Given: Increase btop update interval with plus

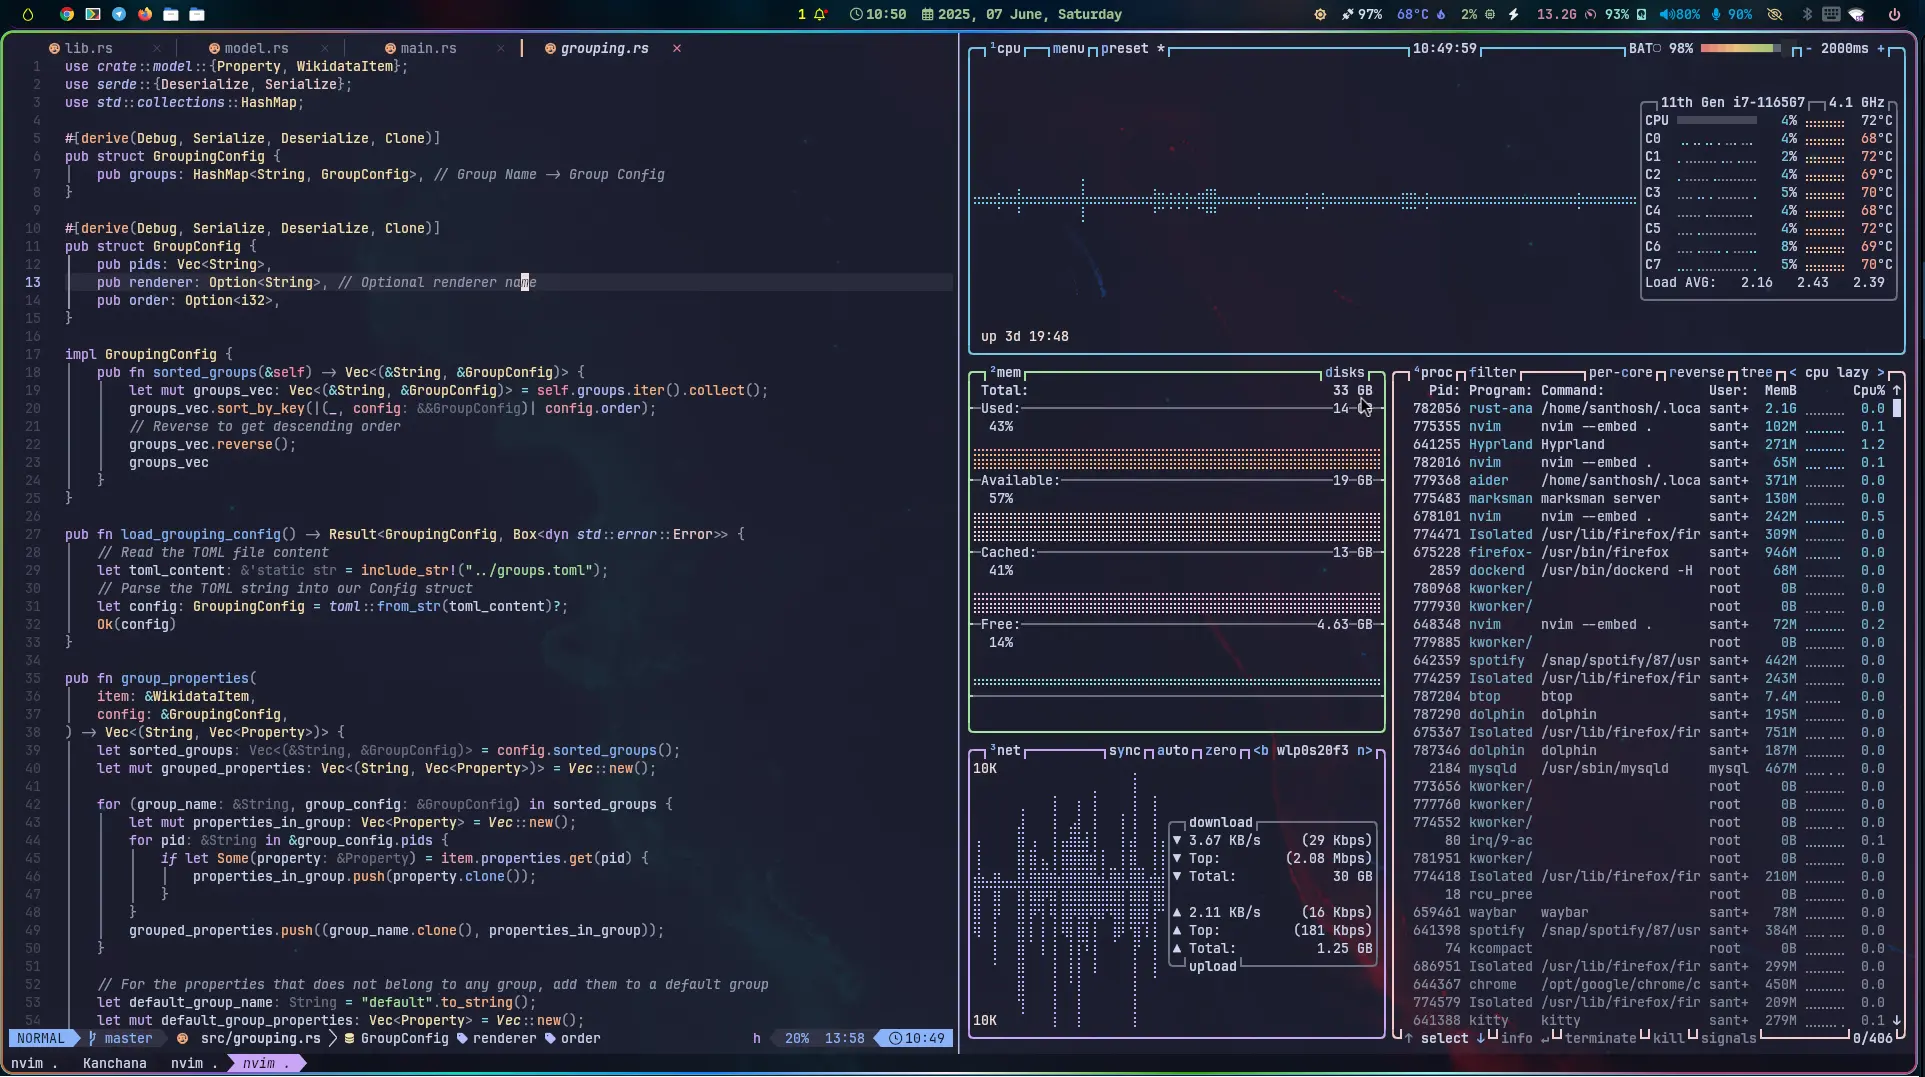Looking at the screenshot, I should tap(1880, 48).
